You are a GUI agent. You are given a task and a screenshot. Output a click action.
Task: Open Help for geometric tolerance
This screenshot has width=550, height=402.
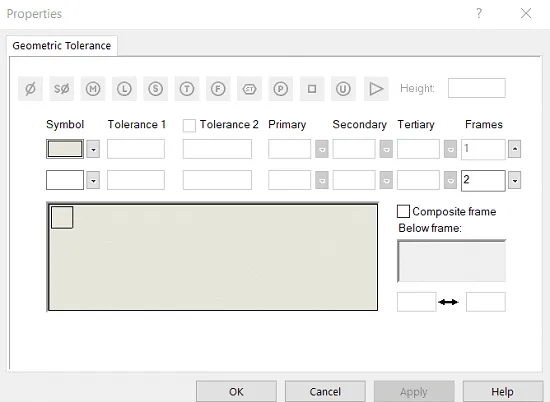[x=503, y=391]
